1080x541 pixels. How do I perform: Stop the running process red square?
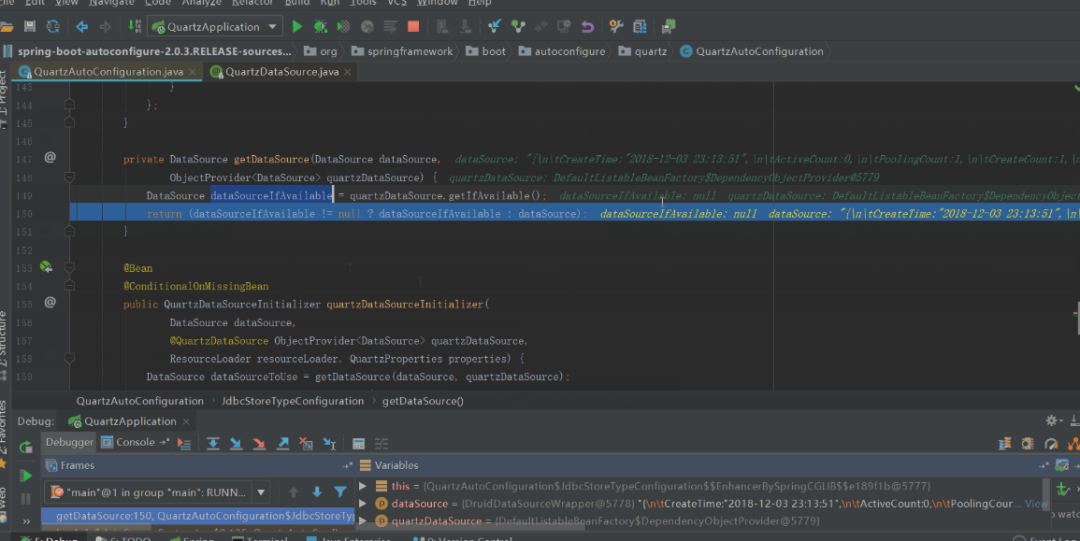tap(413, 27)
